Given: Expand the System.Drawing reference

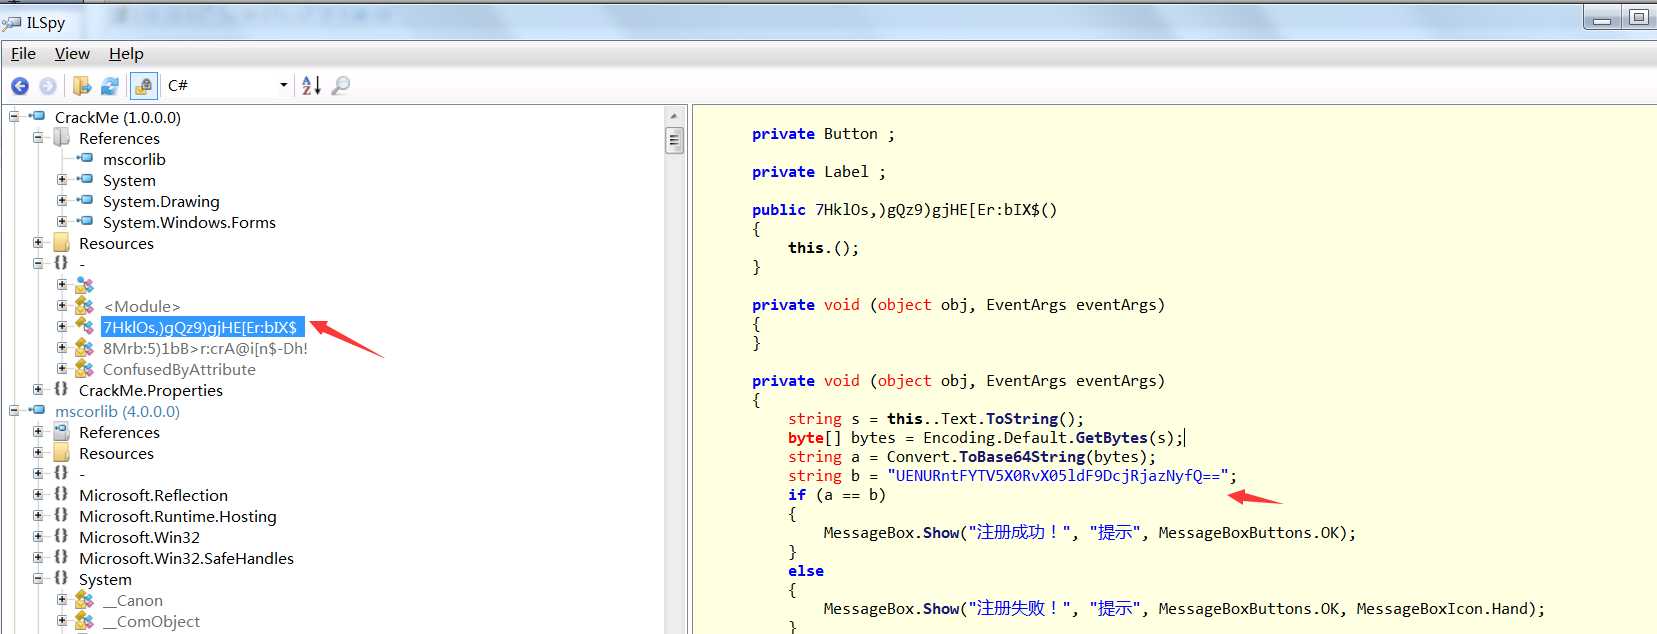Looking at the screenshot, I should (62, 201).
